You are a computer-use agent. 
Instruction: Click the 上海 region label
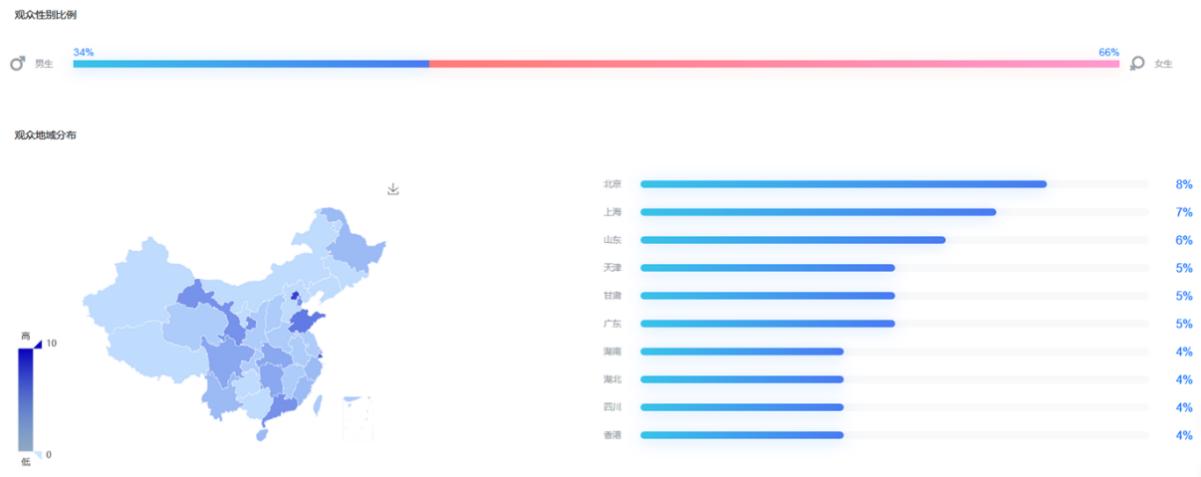612,212
